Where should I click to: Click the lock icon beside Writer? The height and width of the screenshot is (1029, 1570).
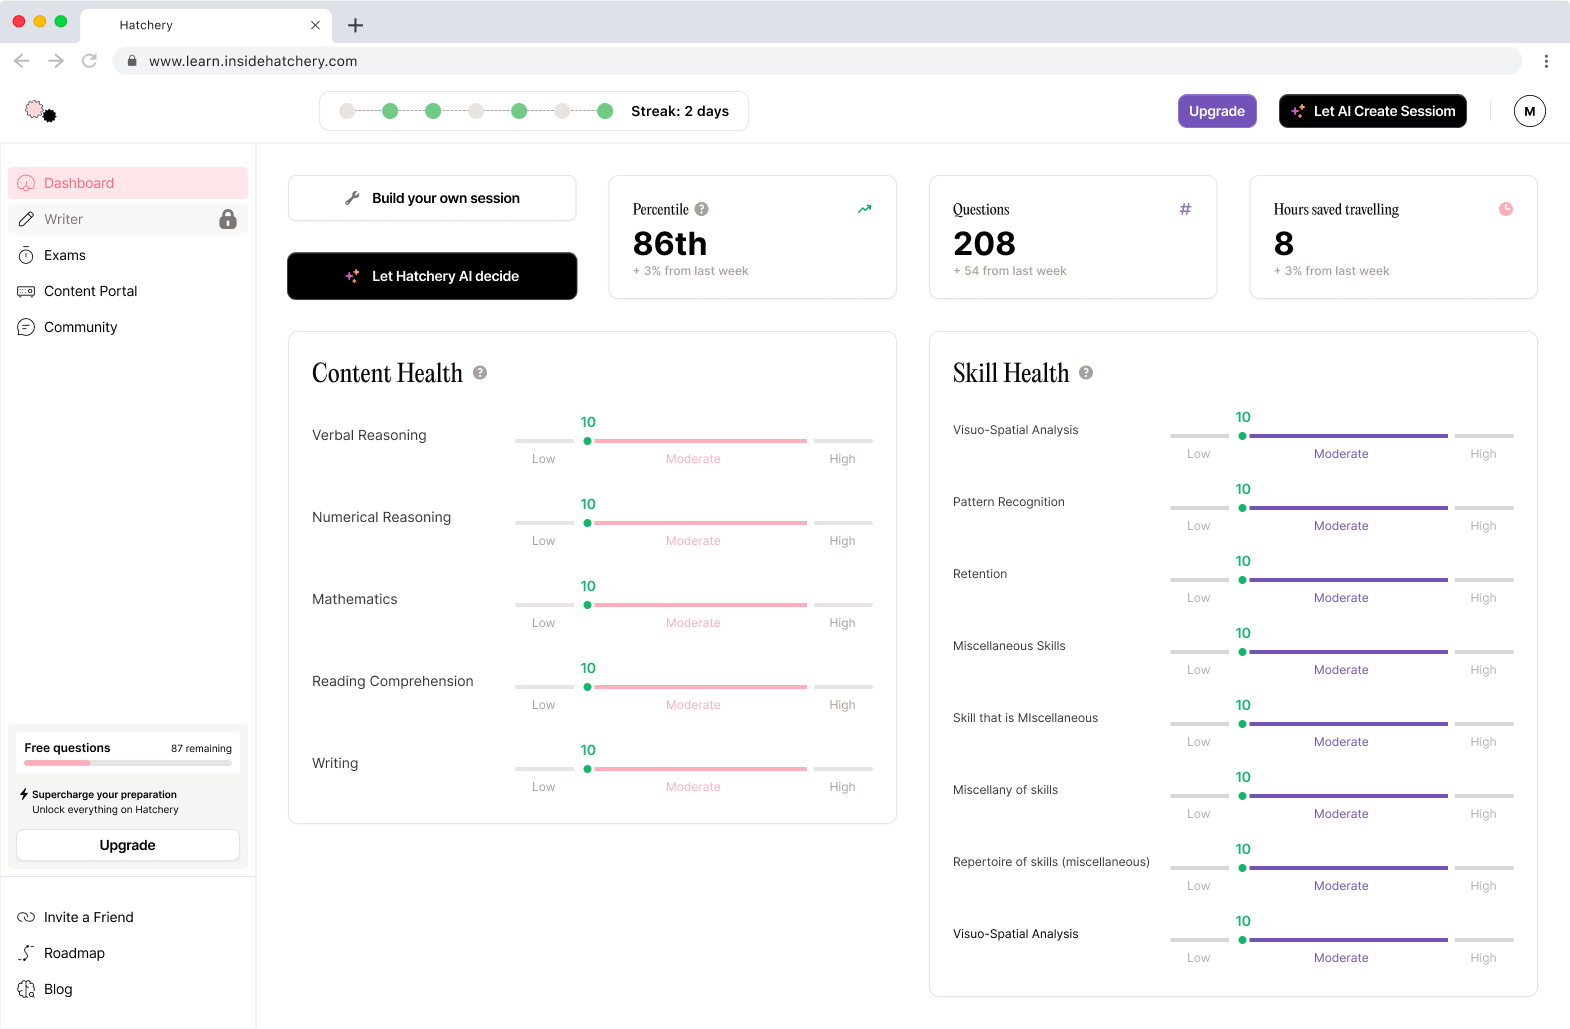point(228,219)
